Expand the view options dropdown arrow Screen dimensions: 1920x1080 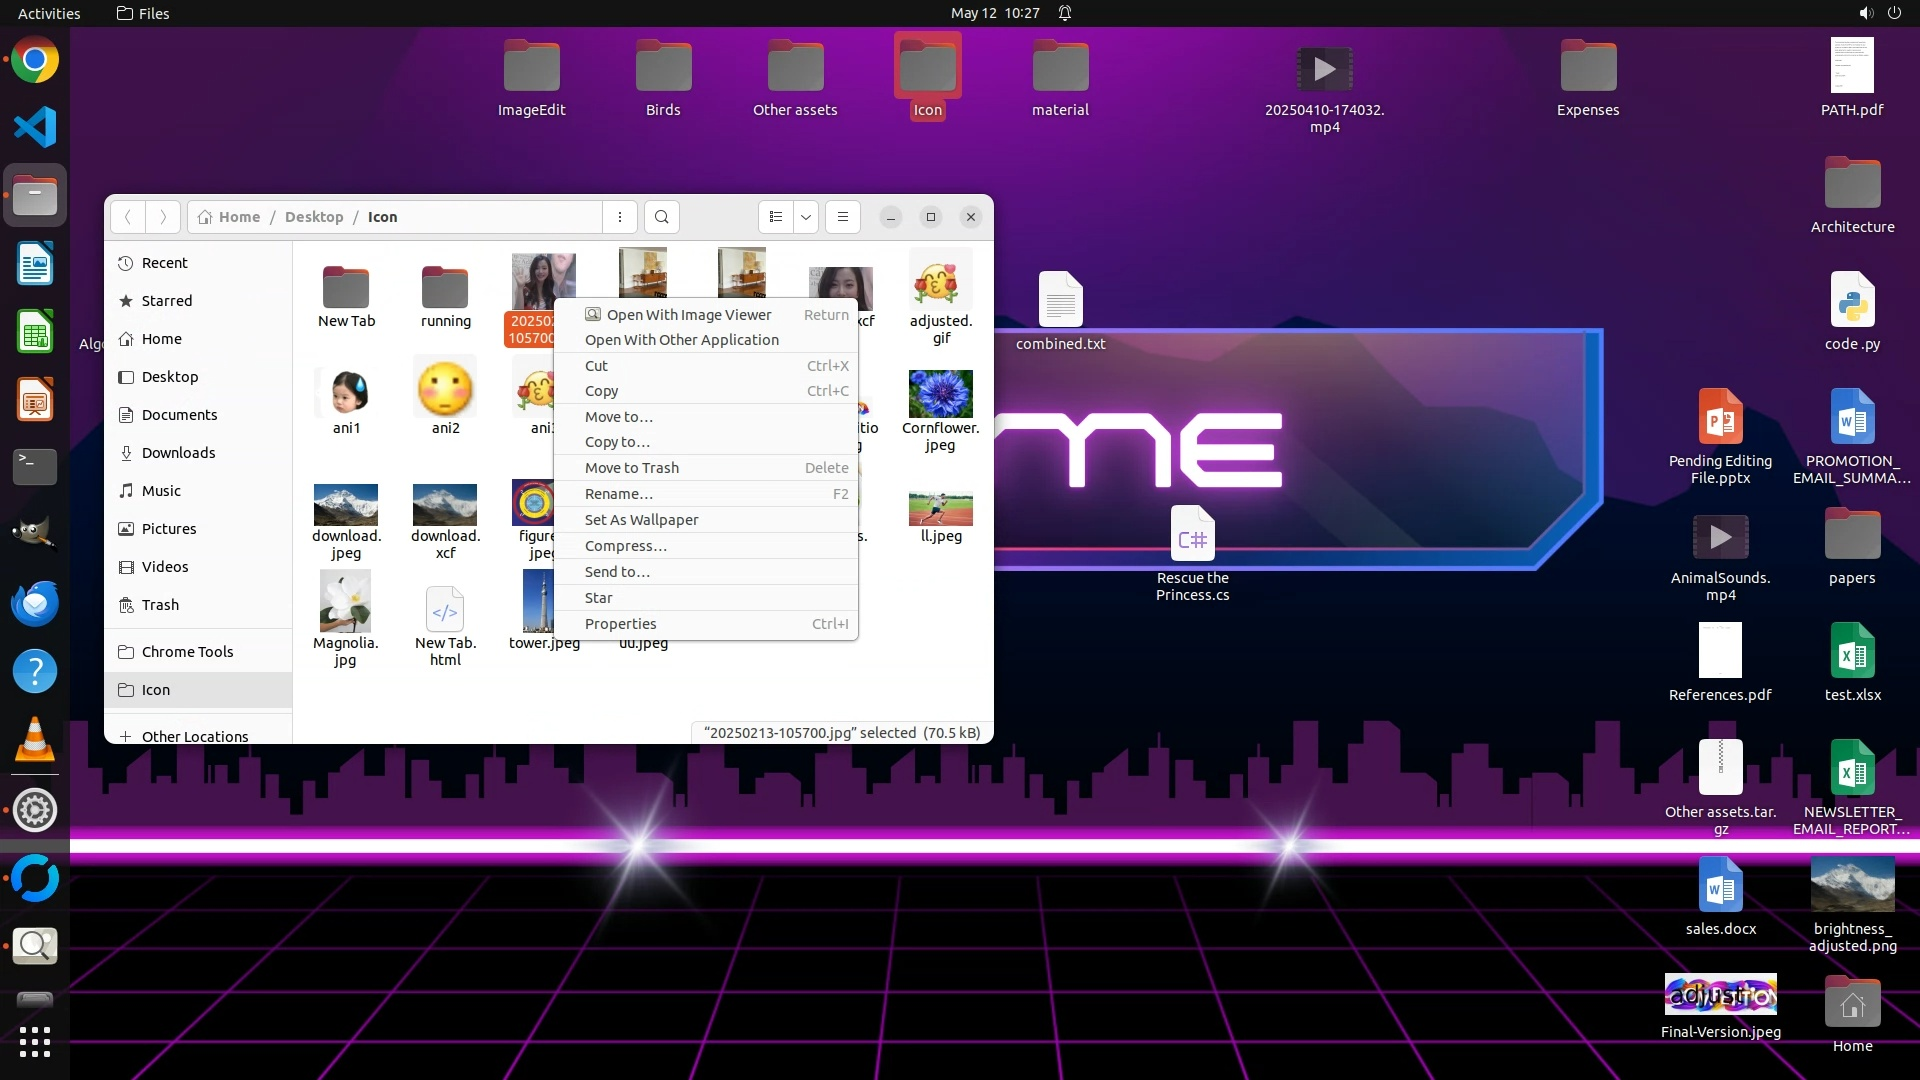pos(805,217)
